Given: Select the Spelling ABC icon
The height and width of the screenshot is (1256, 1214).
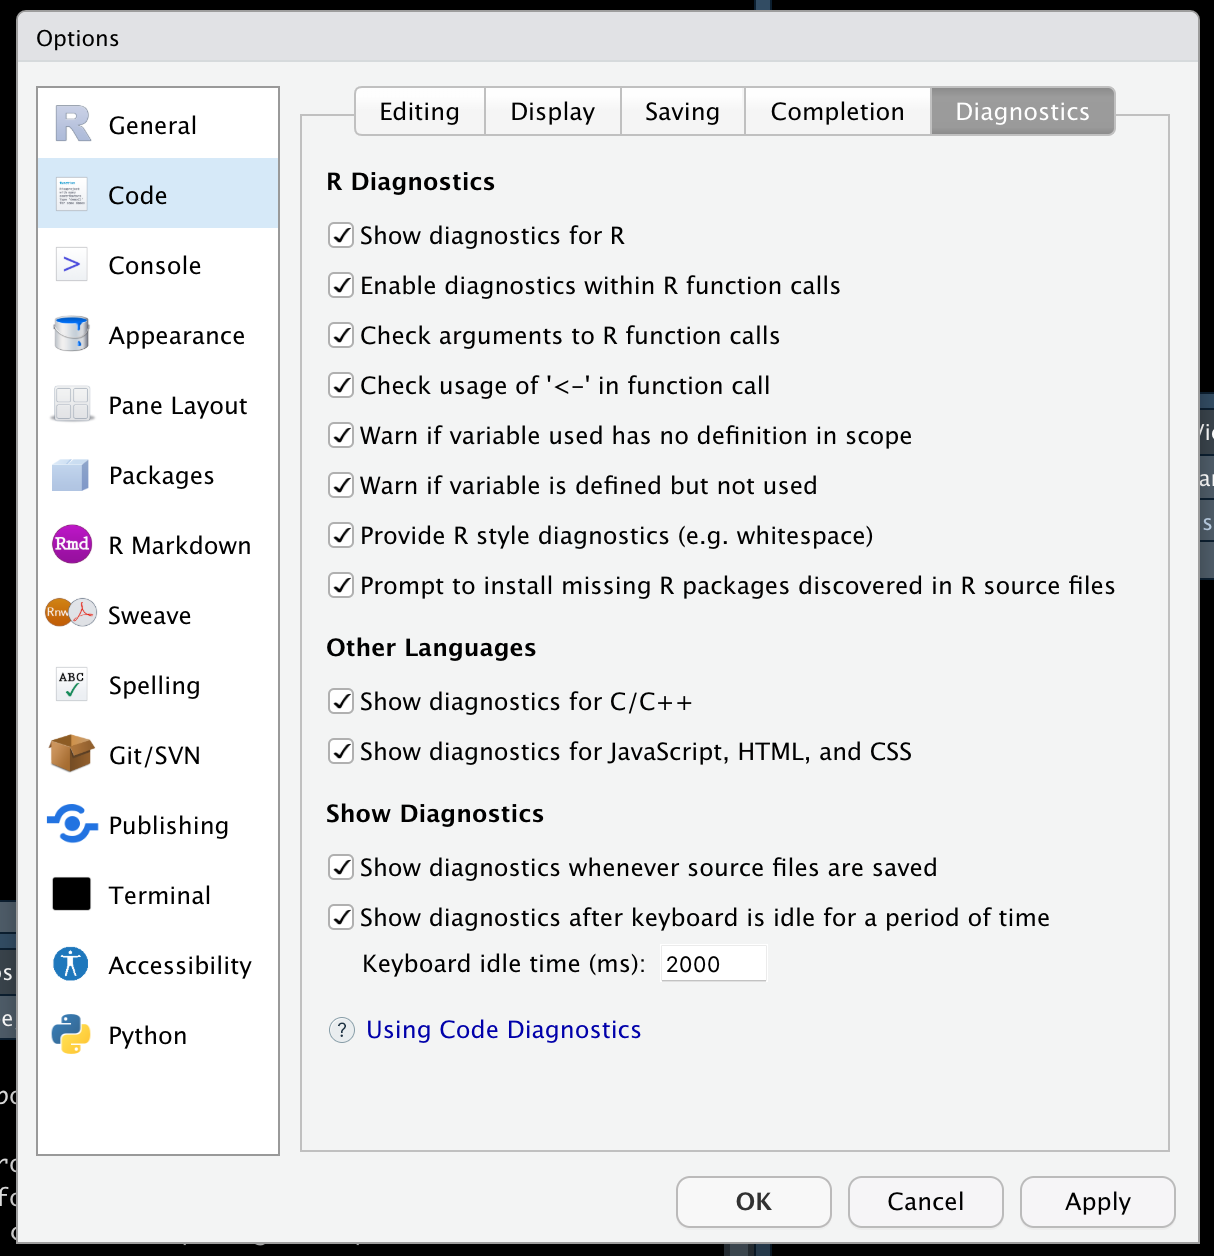Looking at the screenshot, I should [70, 684].
